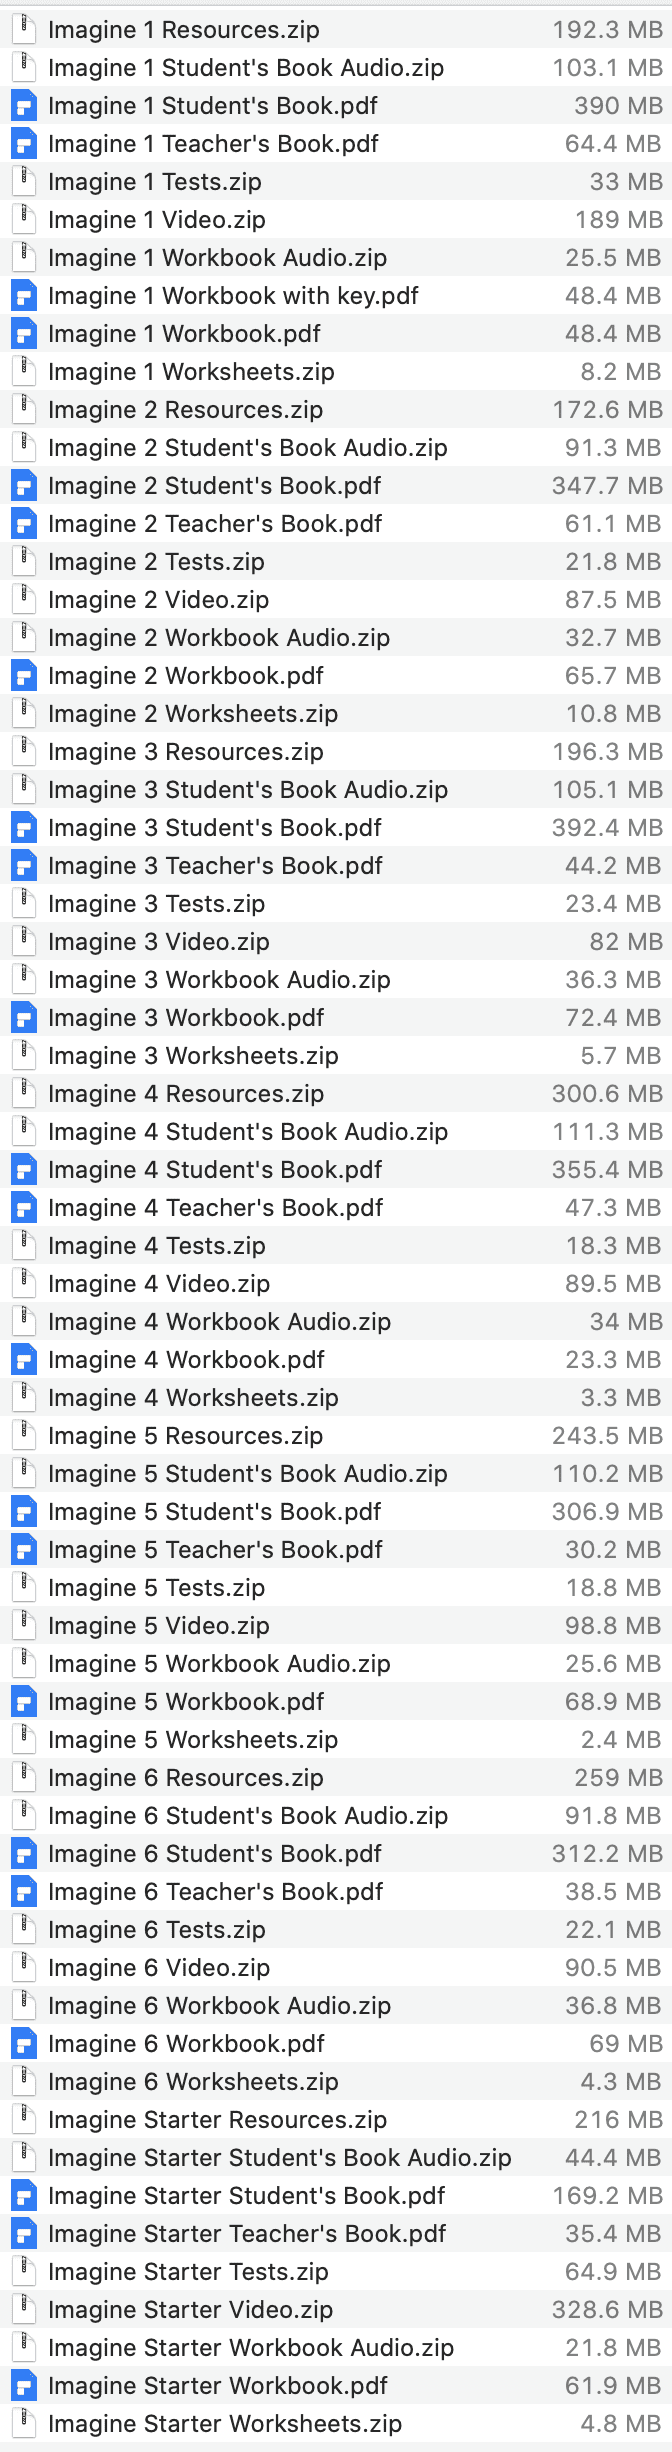Select Imagine 6 Tests.zip file name
This screenshot has height=2452, width=672.
tap(157, 1930)
